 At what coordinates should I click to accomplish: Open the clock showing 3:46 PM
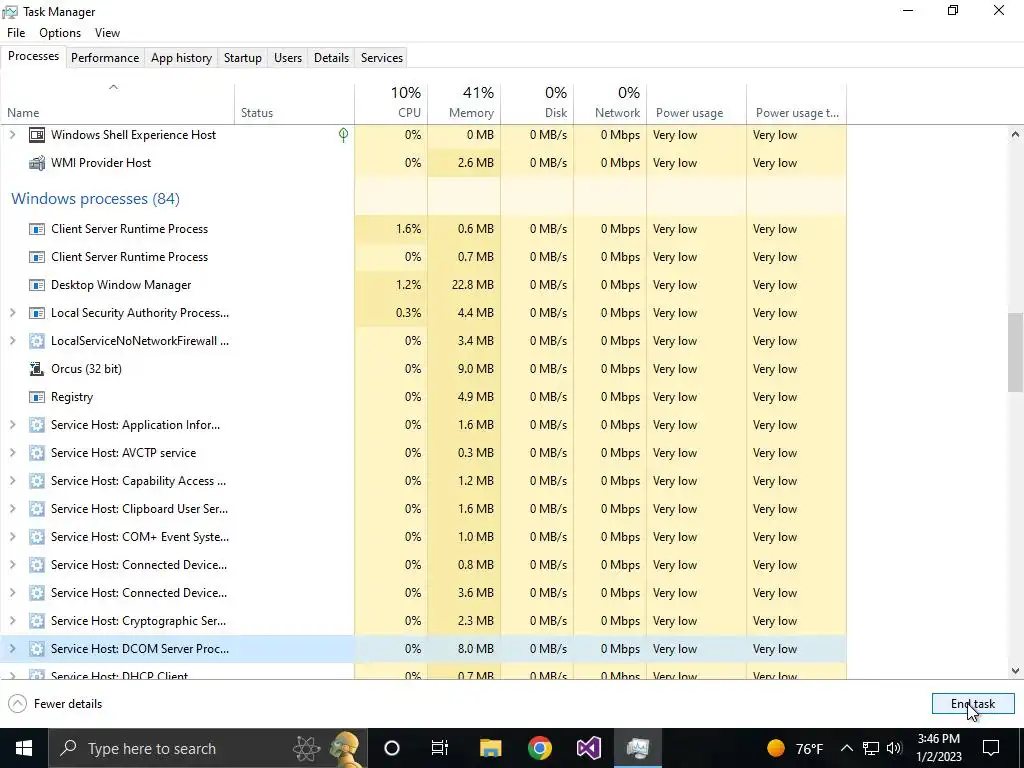coord(939,748)
